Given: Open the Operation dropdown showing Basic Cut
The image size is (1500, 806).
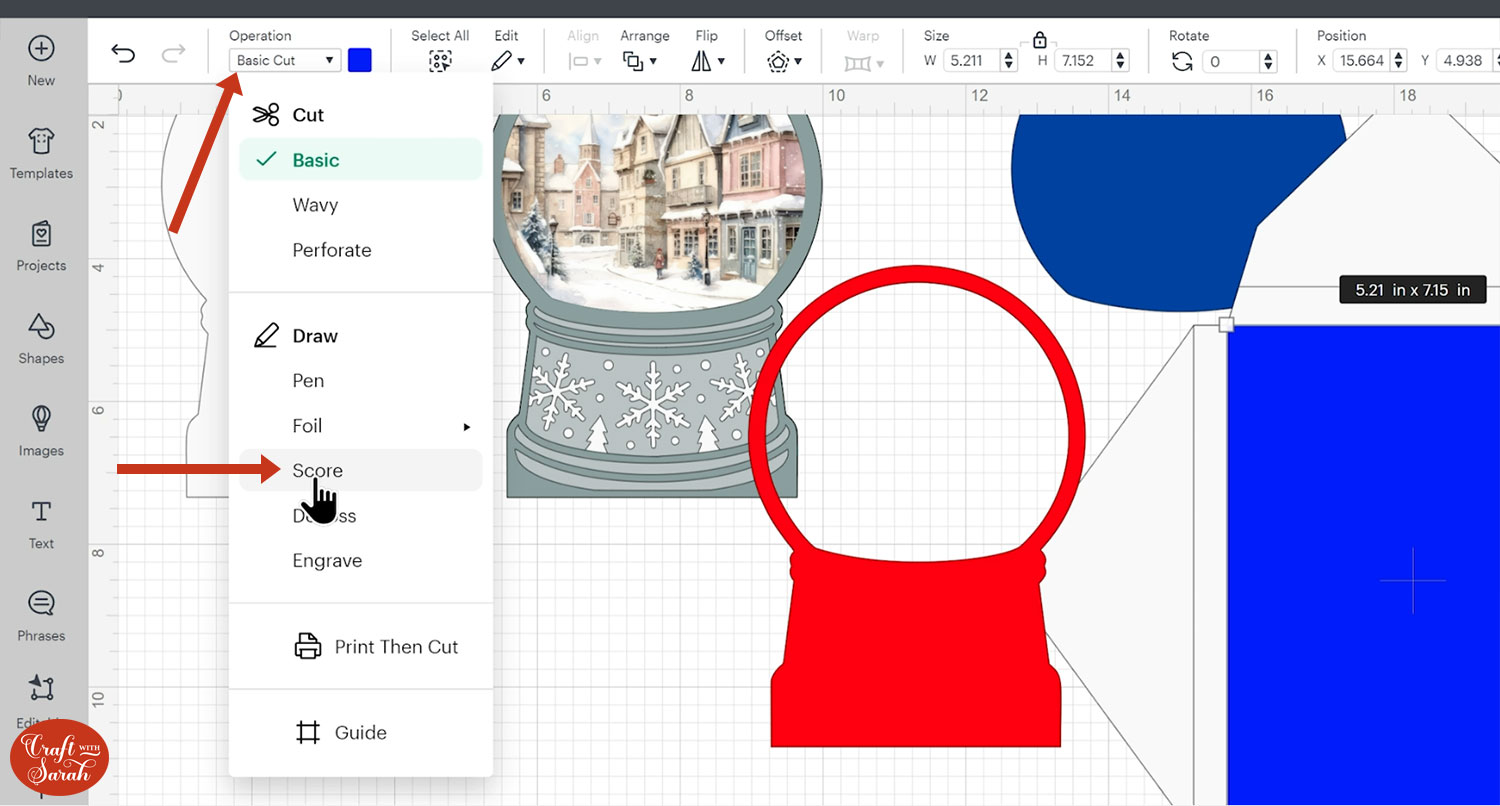Looking at the screenshot, I should (x=285, y=60).
